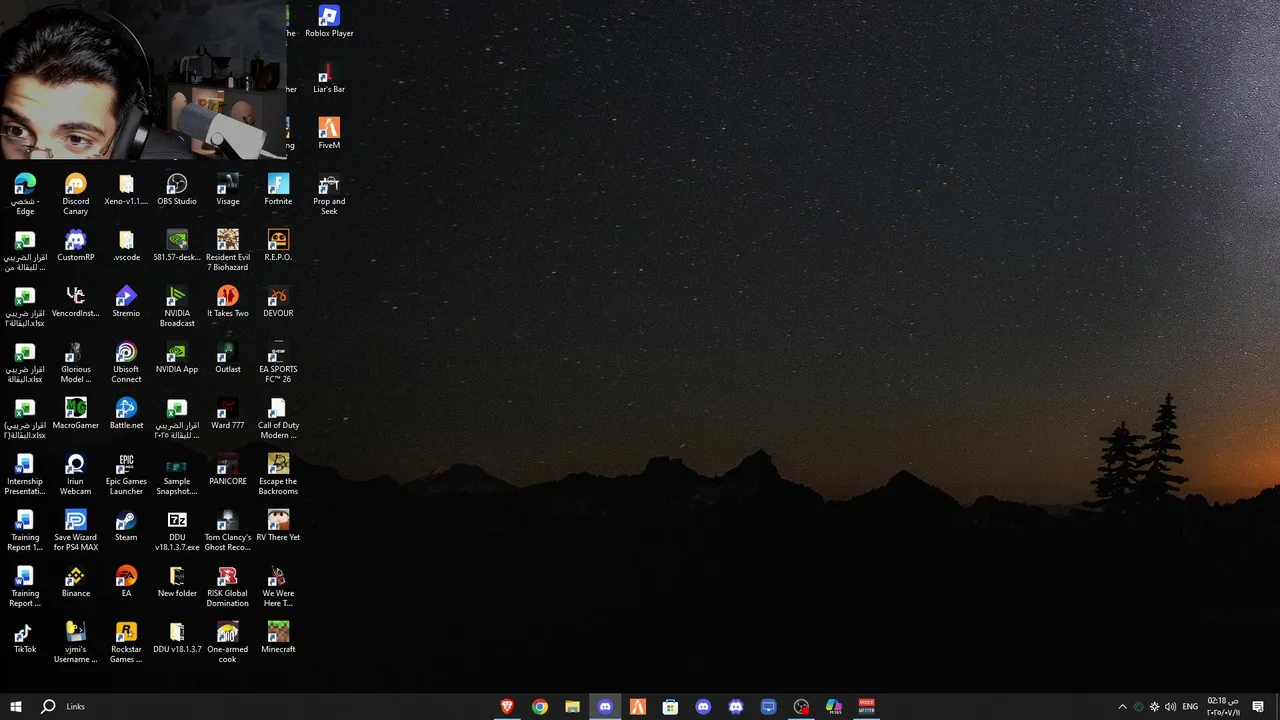The image size is (1280, 720).
Task: Open the VoiceMeeter taskbar icon
Action: [867, 707]
